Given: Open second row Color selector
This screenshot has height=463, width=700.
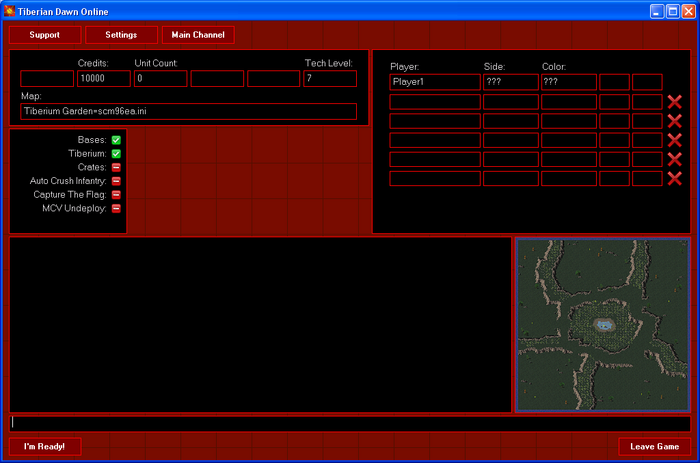Looking at the screenshot, I should point(569,102).
